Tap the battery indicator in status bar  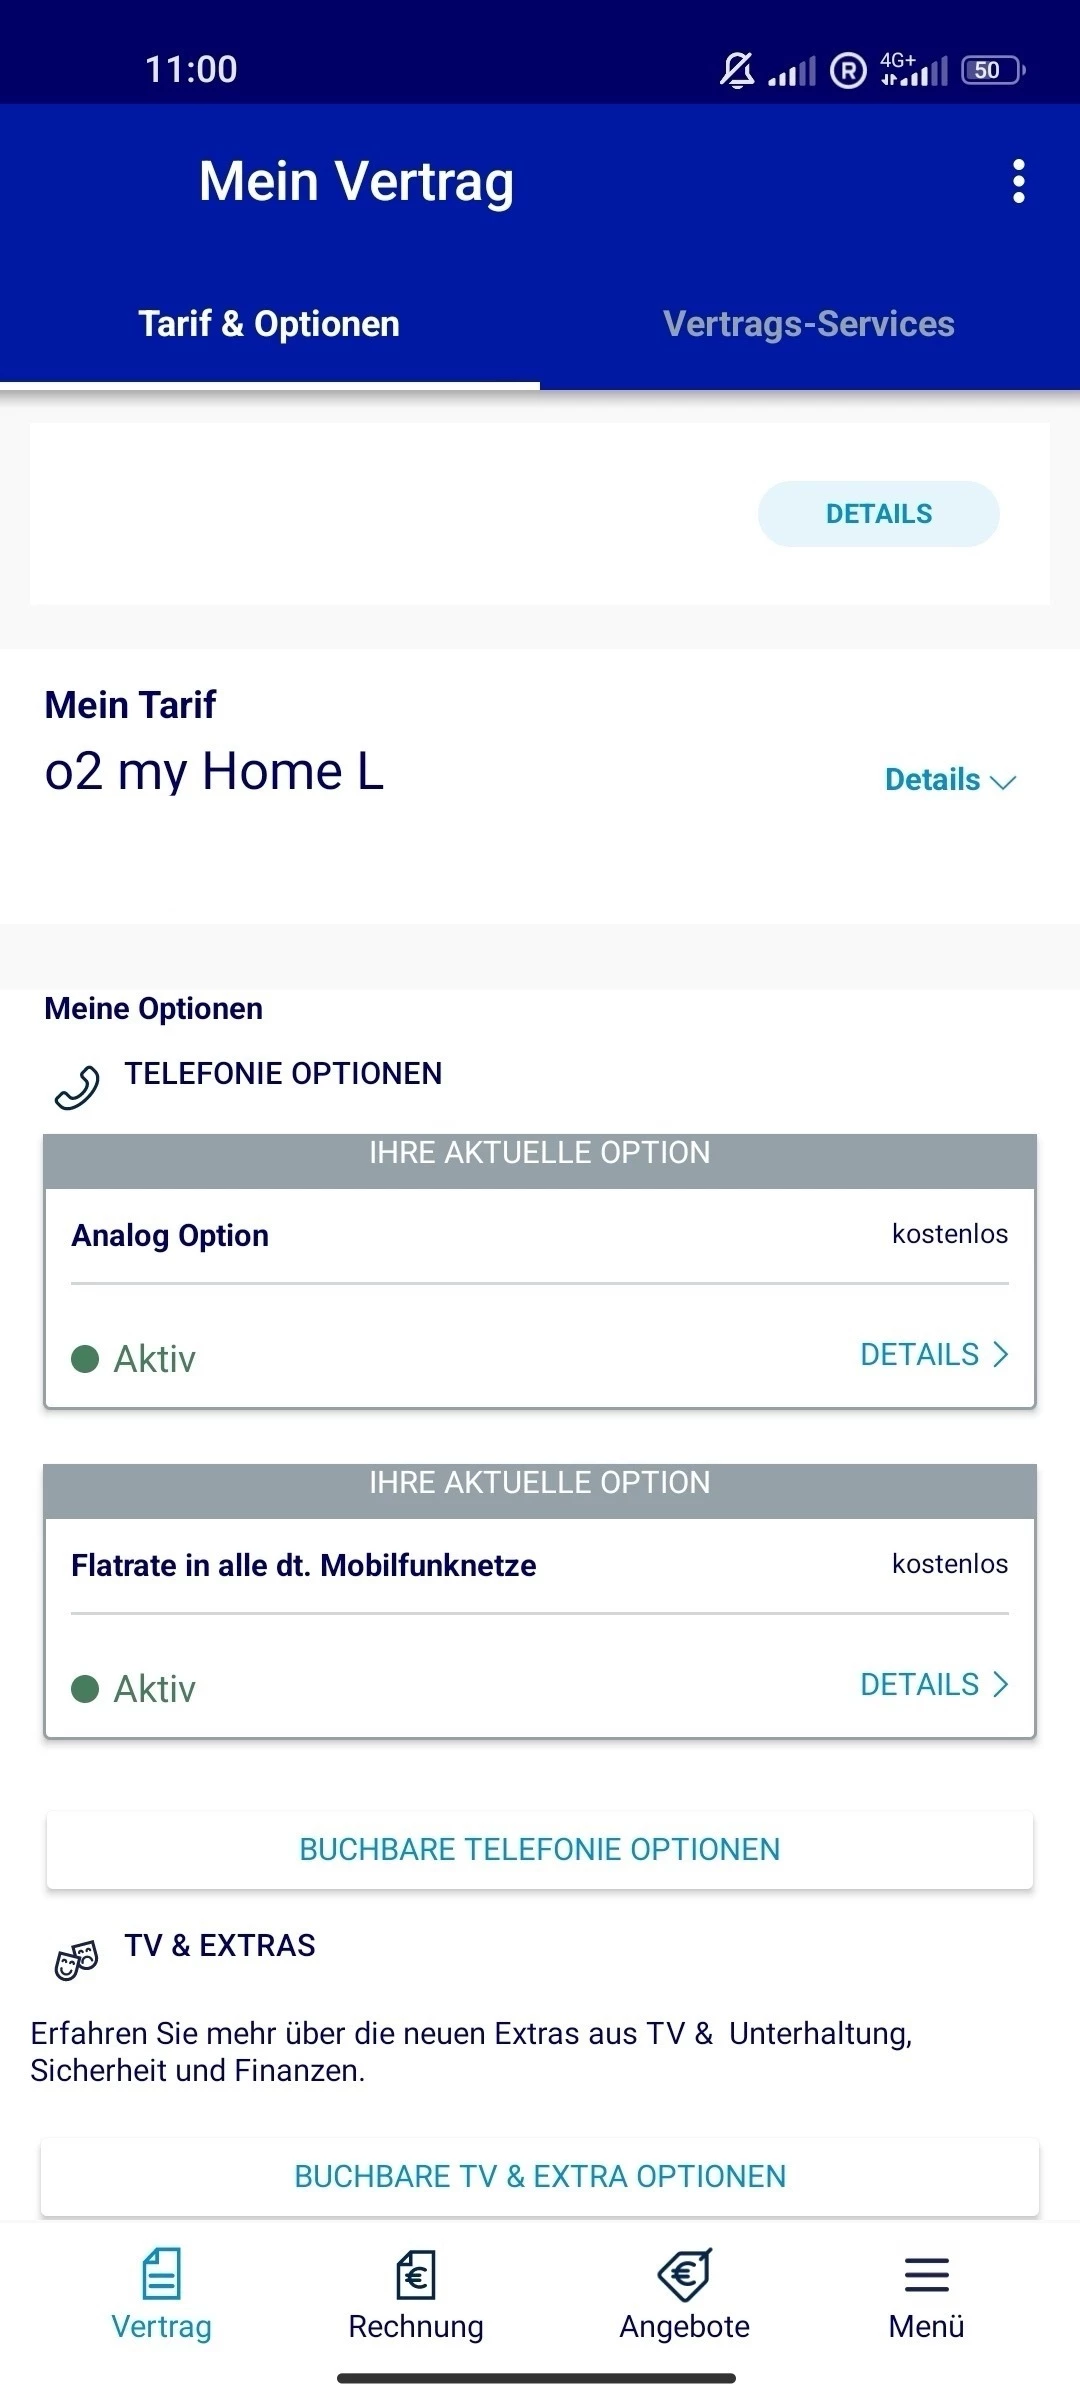(x=992, y=70)
